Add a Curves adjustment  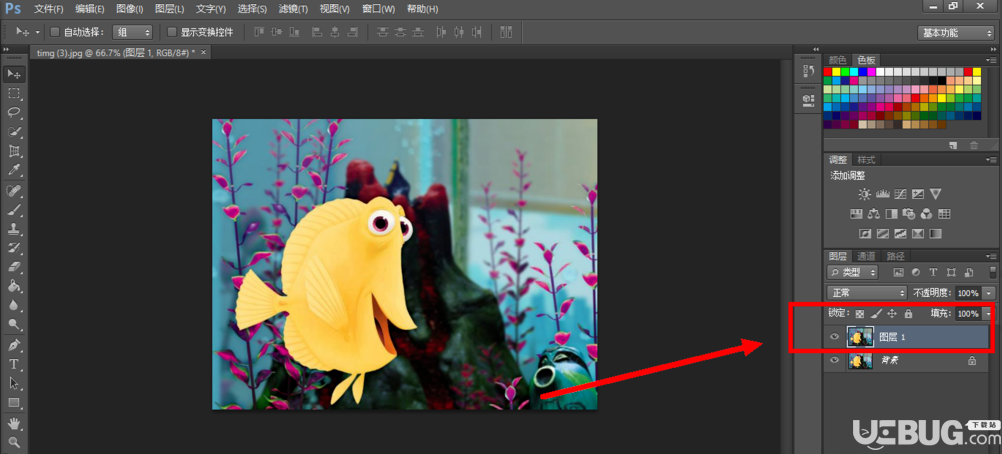point(900,194)
